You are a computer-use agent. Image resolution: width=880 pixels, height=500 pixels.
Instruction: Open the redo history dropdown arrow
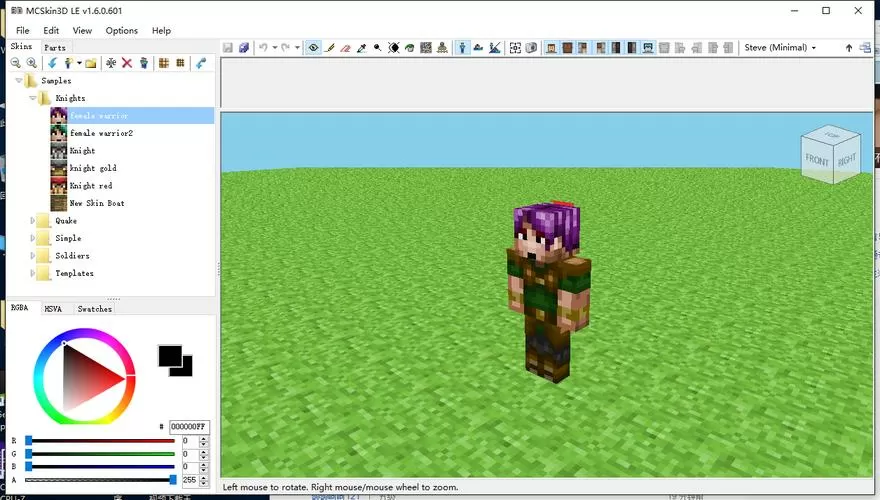point(297,48)
